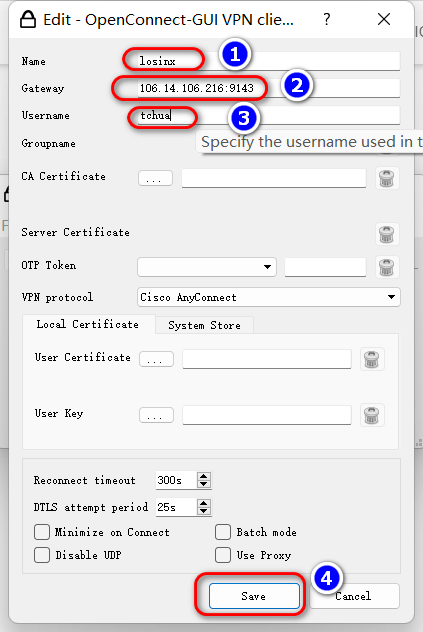This screenshot has width=423, height=632.
Task: Browse for CA Certificate file
Action: (155, 178)
